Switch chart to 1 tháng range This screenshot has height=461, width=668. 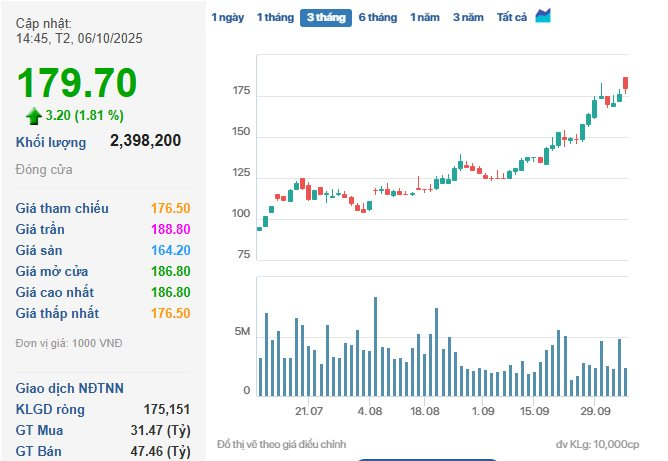[x=275, y=17]
